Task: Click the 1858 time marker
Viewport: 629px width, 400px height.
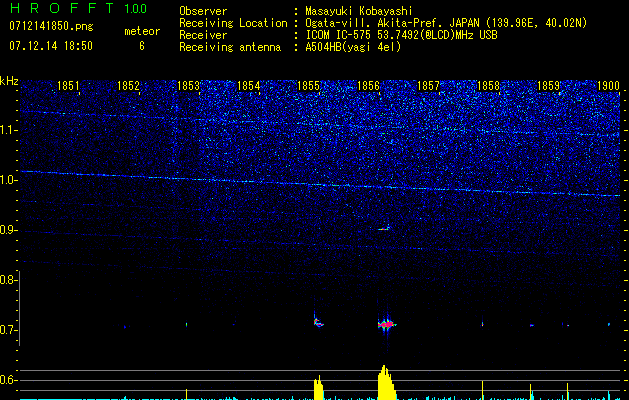Action: pos(488,85)
